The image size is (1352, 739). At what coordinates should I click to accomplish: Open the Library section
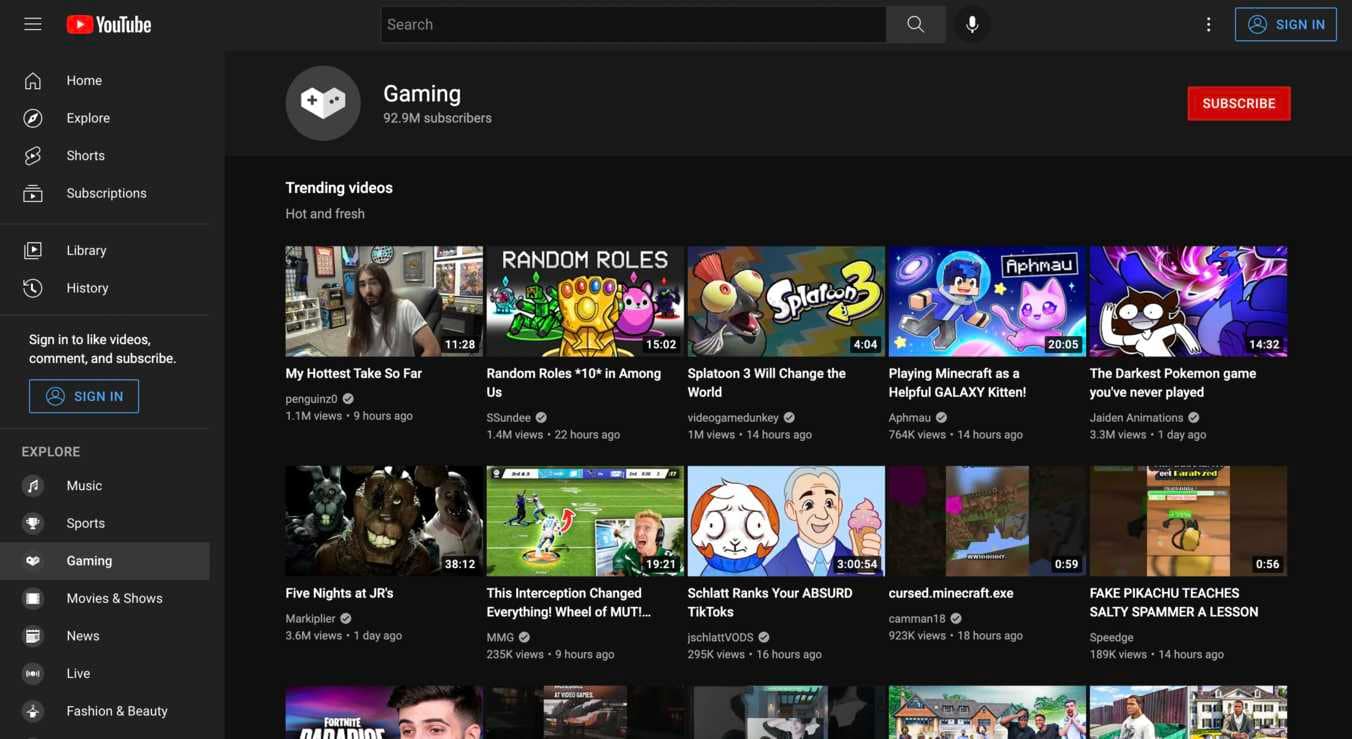pyautogui.click(x=31, y=250)
